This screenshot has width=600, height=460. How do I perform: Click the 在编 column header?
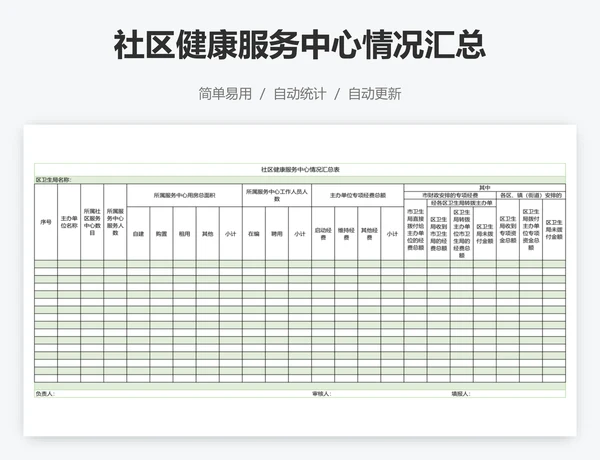point(254,233)
